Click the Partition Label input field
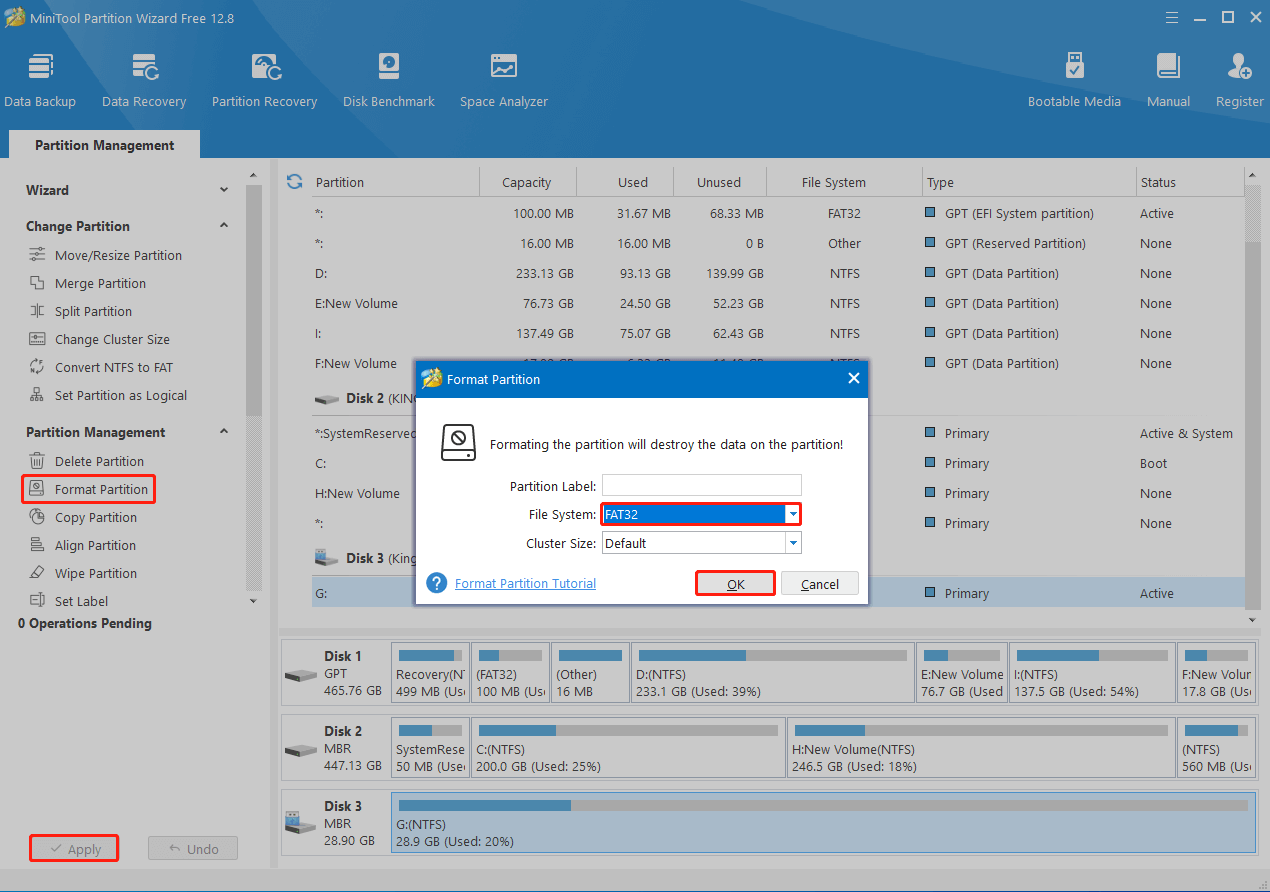The width and height of the screenshot is (1270, 892). [x=702, y=486]
